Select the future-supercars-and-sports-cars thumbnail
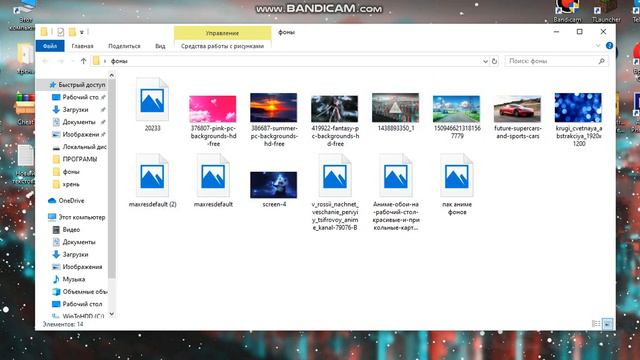This screenshot has height=360, width=640. 517,109
